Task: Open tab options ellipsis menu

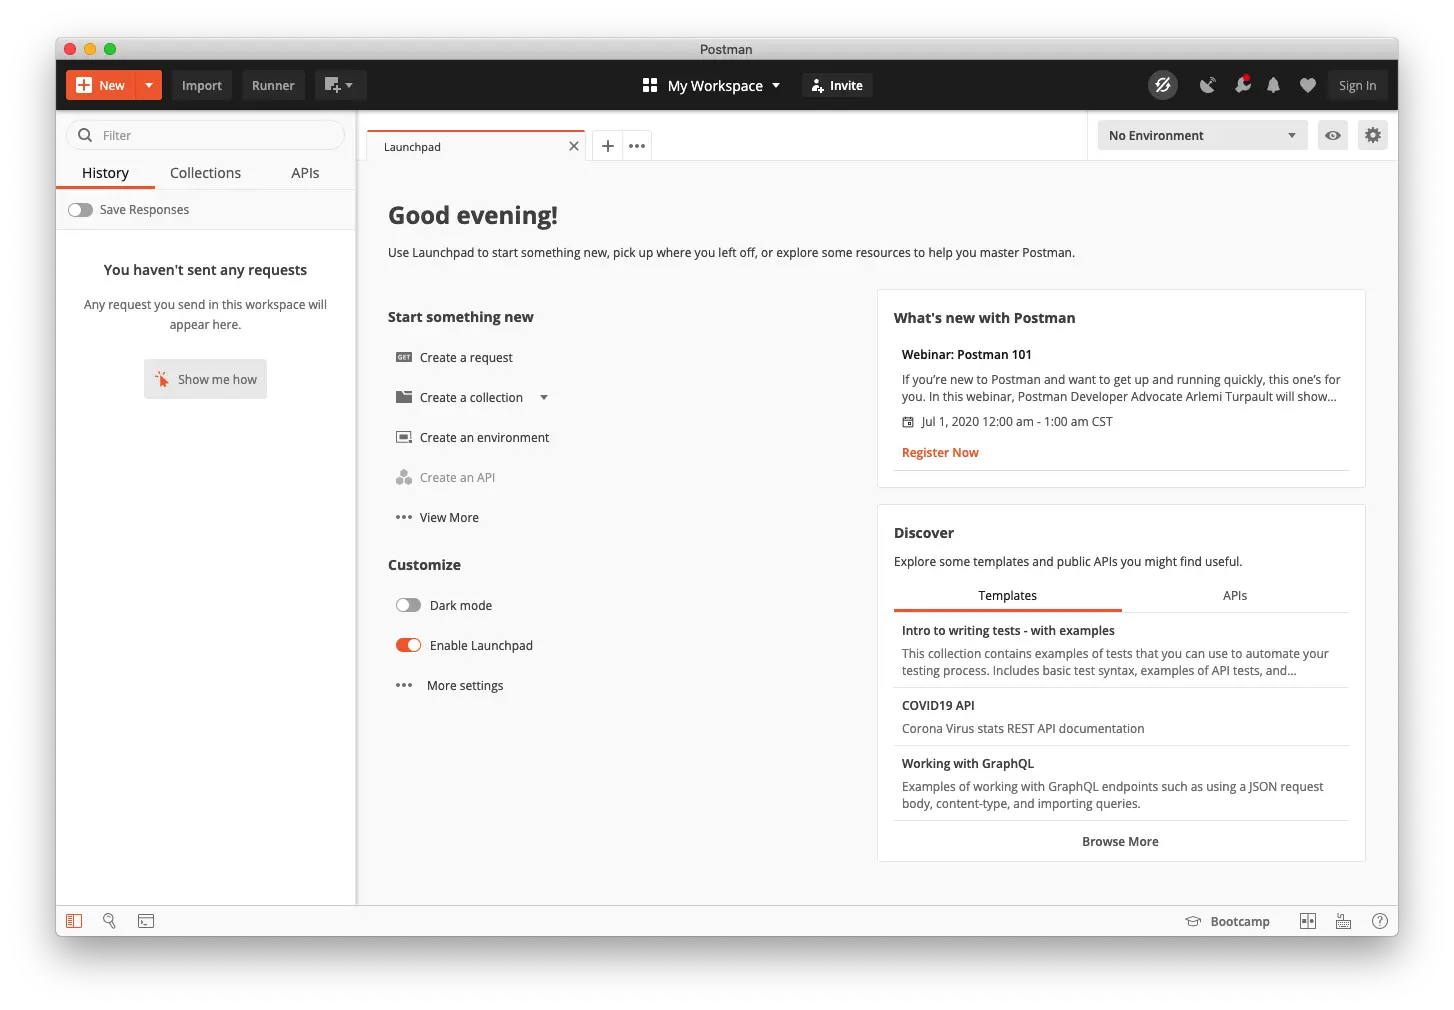Action: click(x=637, y=146)
